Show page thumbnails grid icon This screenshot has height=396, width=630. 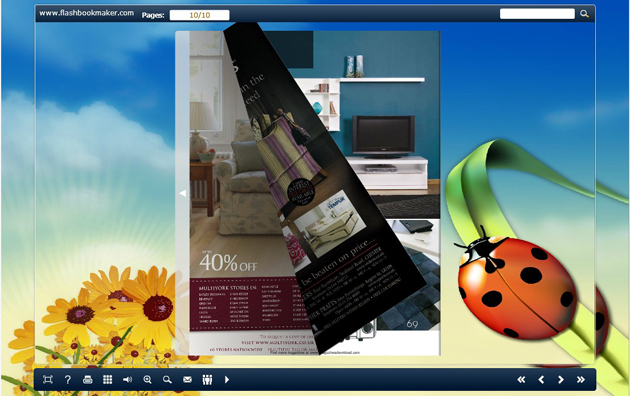pyautogui.click(x=107, y=380)
